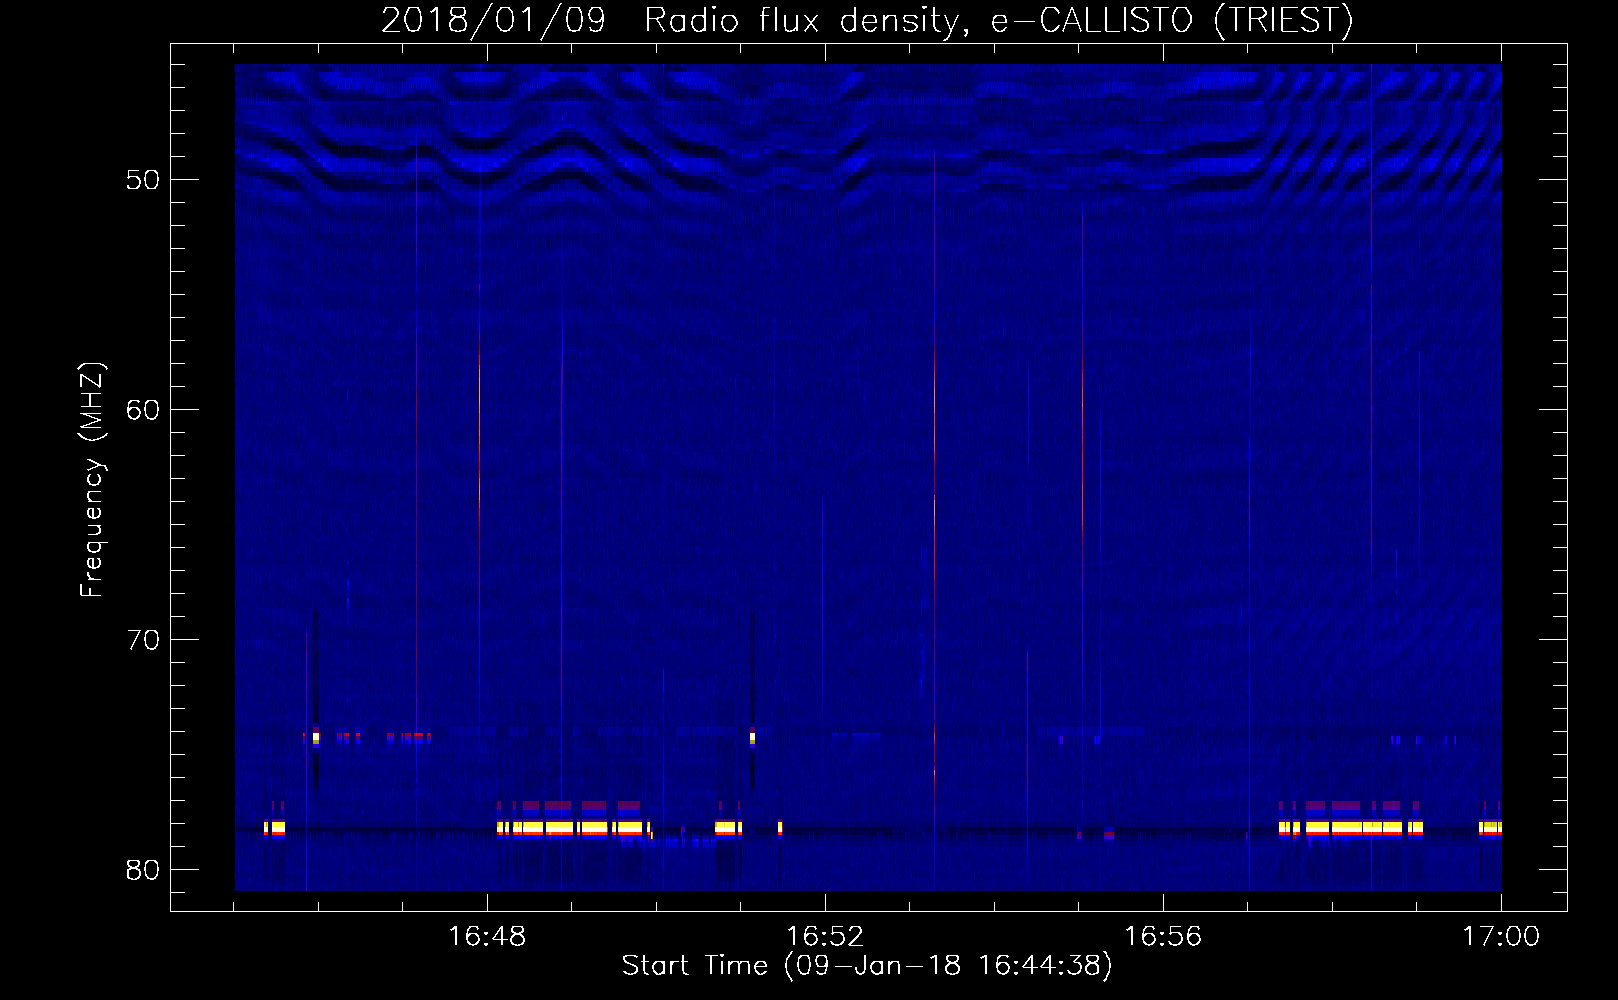Click the '50' frequency tick label
The image size is (1618, 1000).
point(143,180)
